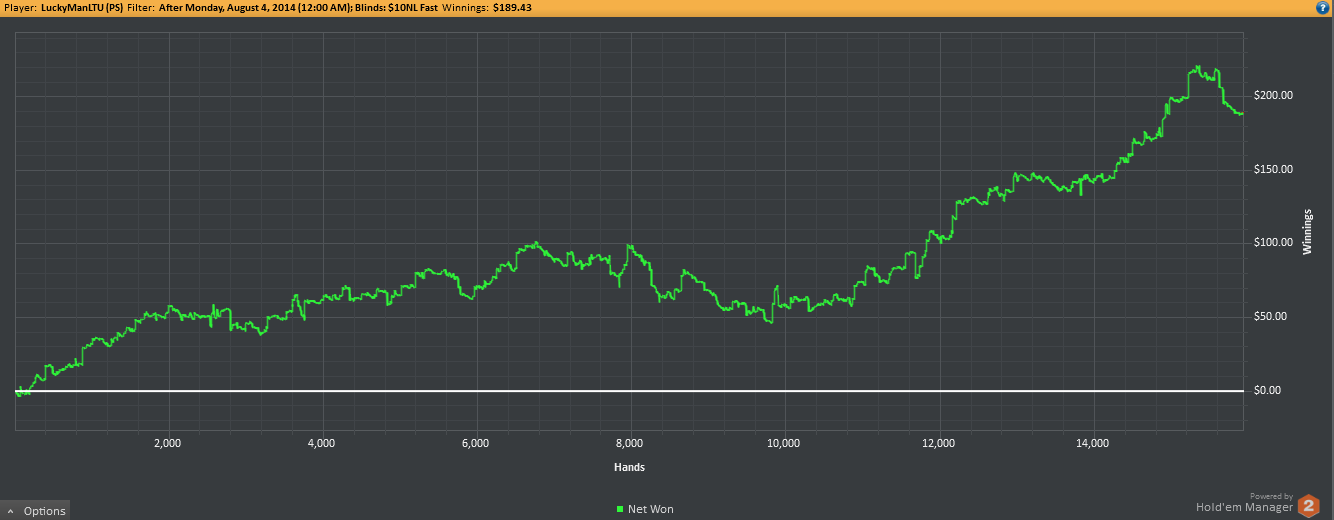Toggle the Net Won legend entry
1334x520 pixels.
pos(645,509)
